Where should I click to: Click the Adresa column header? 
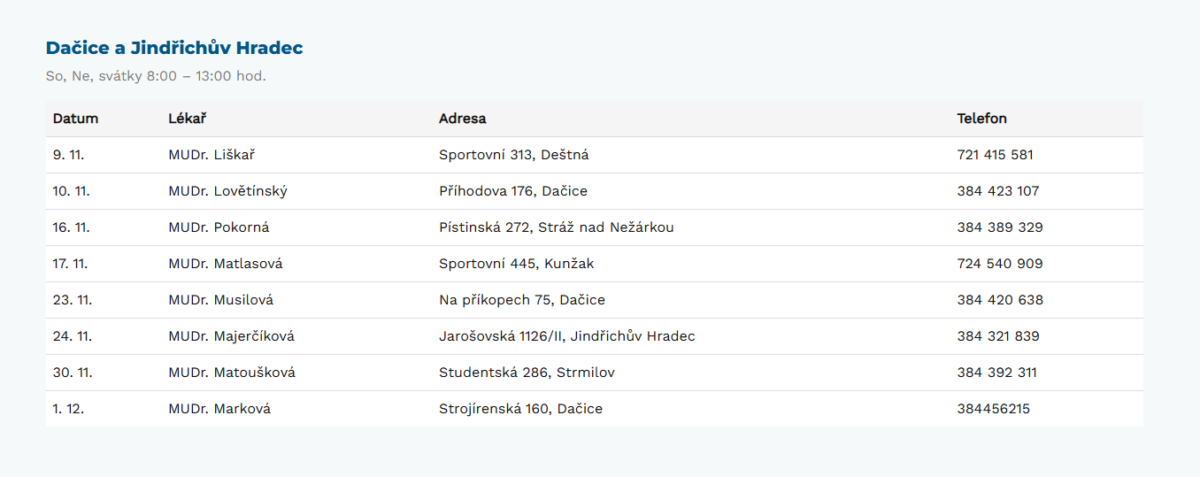click(462, 119)
